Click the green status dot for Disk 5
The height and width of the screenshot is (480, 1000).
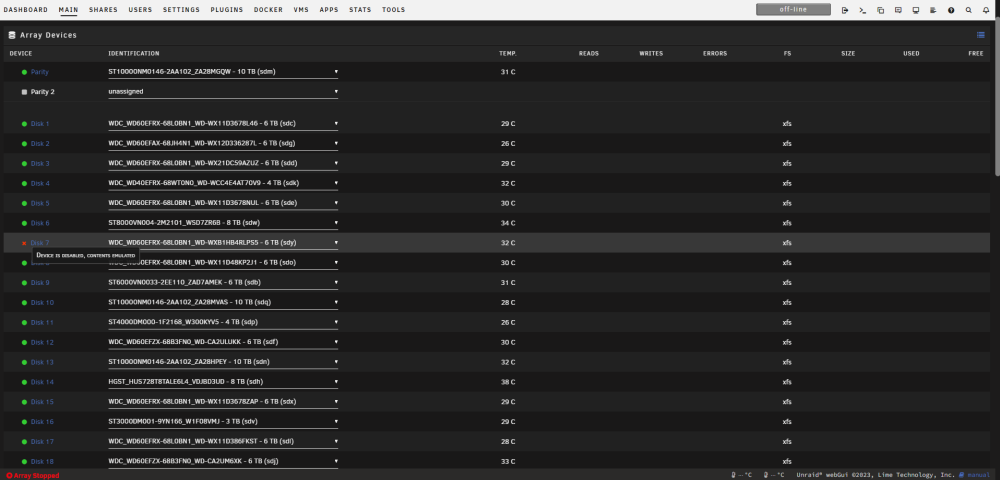24,203
